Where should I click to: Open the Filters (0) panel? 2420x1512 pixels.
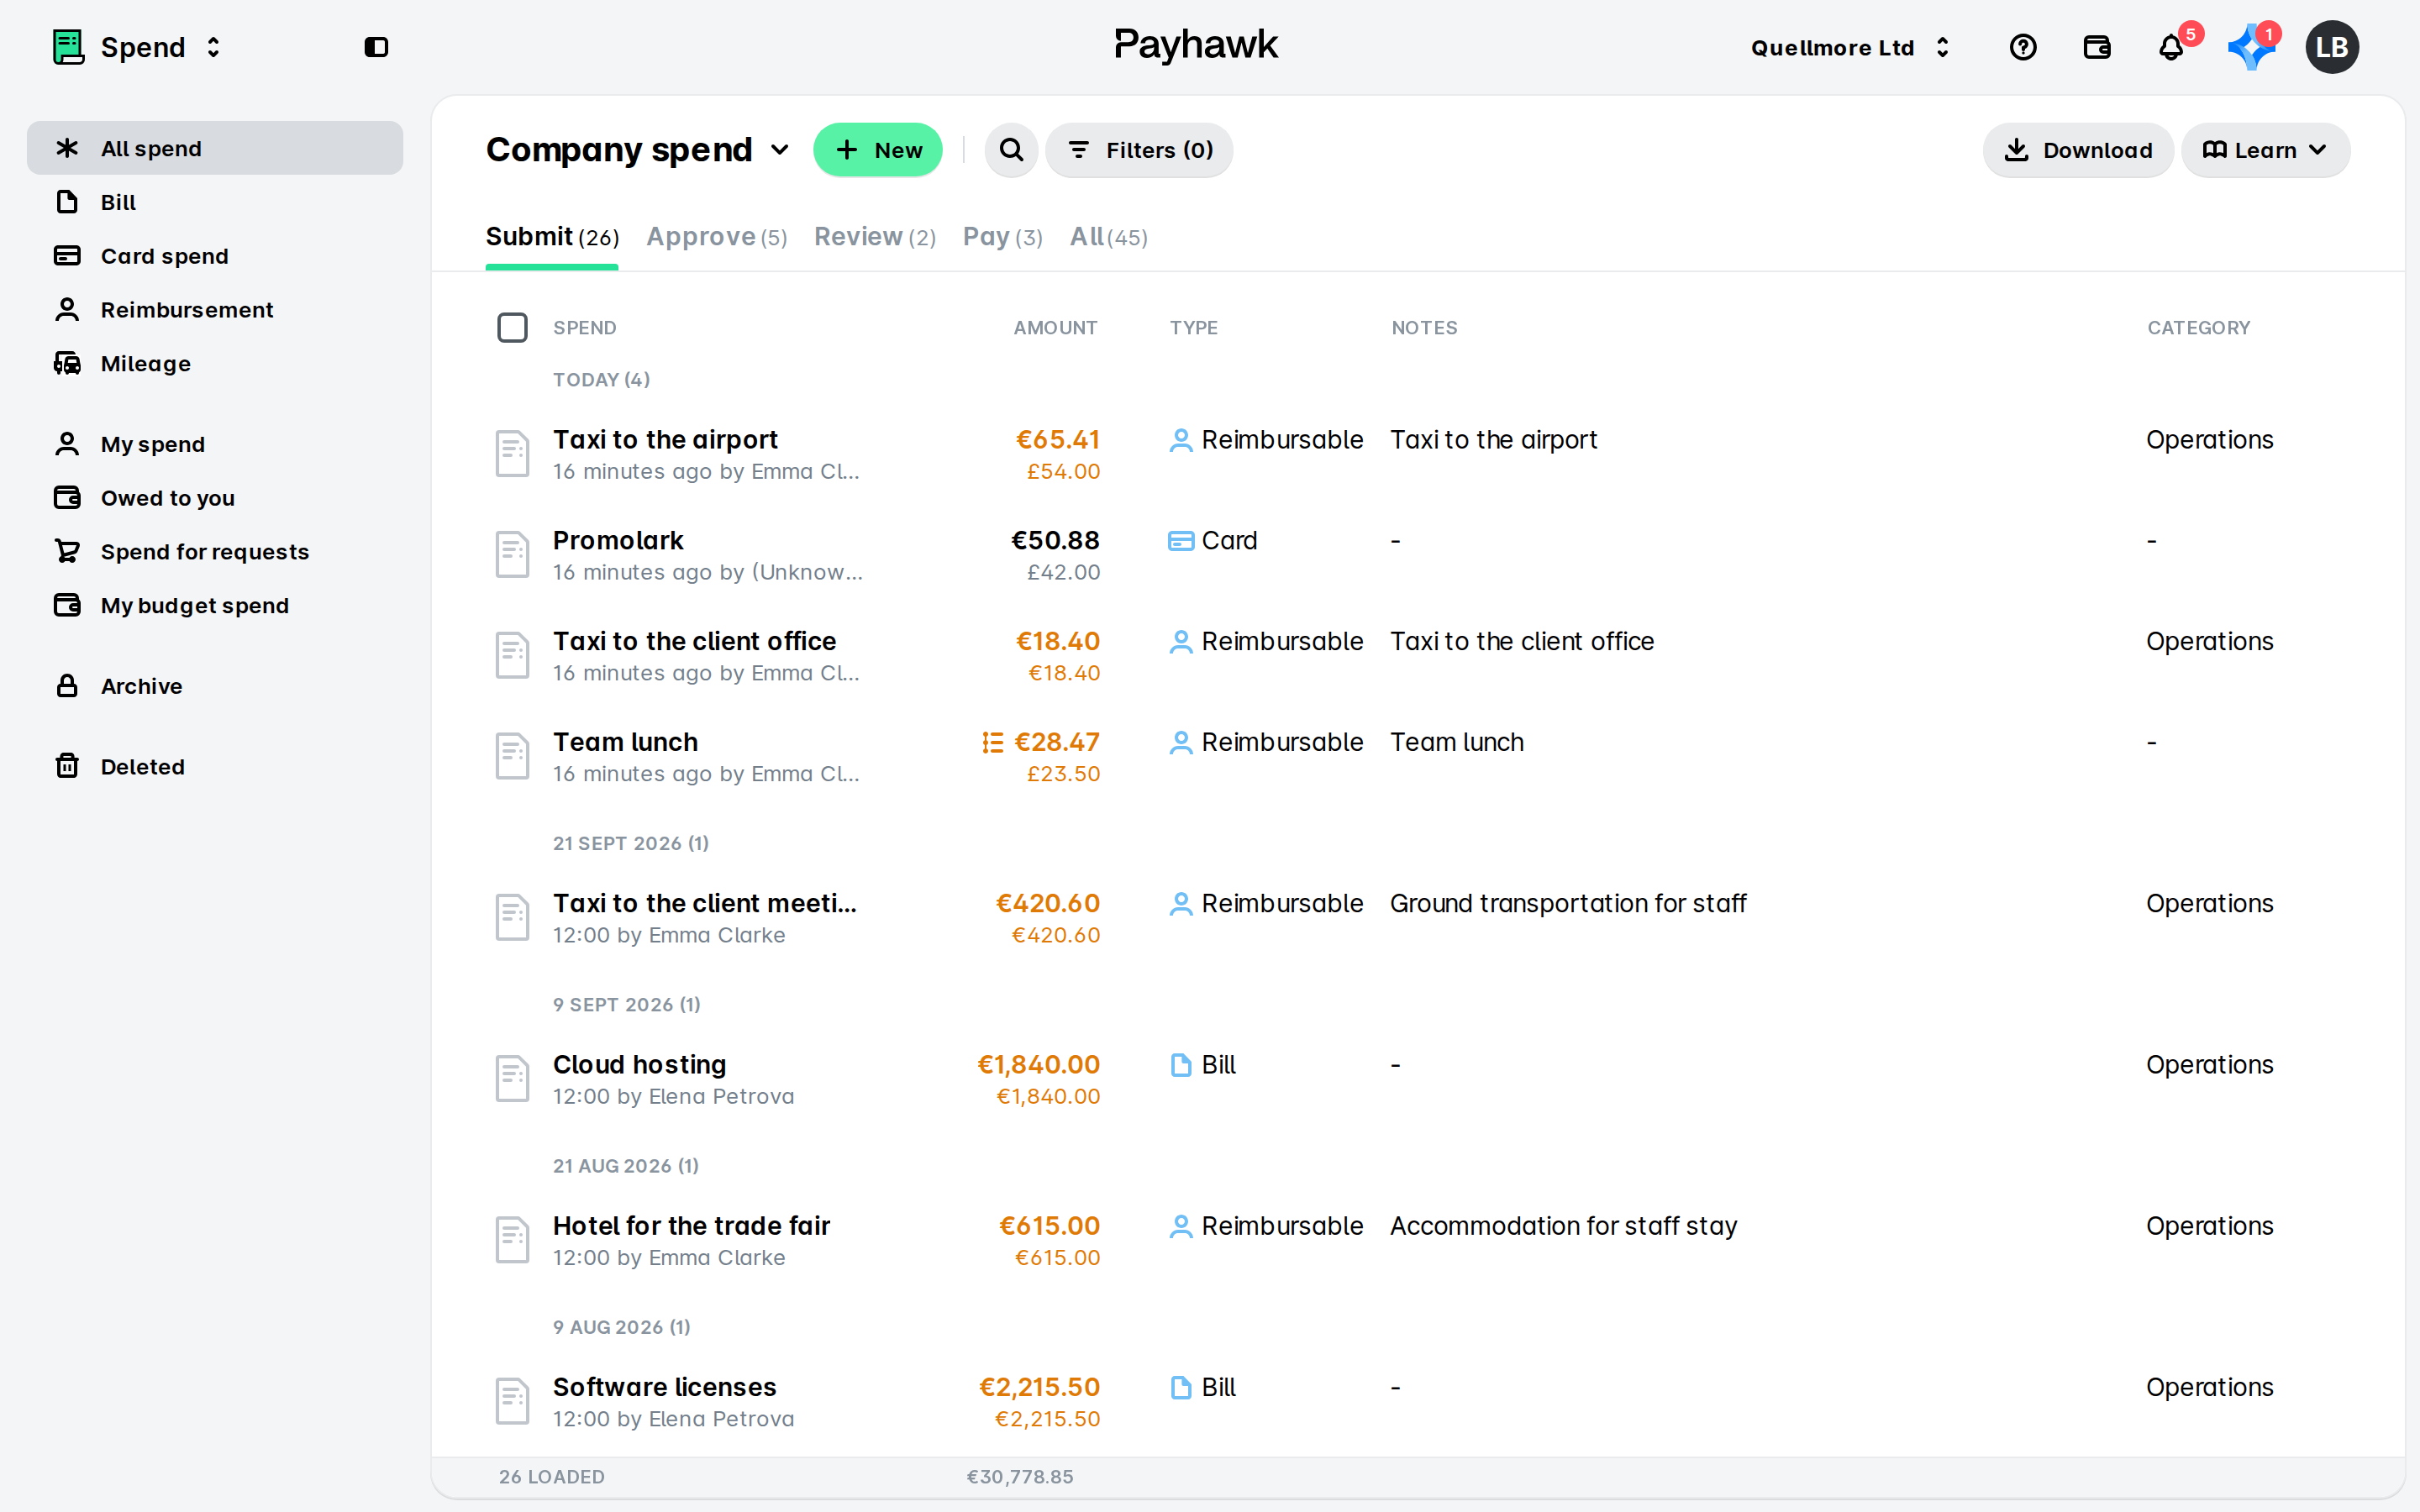1139,150
